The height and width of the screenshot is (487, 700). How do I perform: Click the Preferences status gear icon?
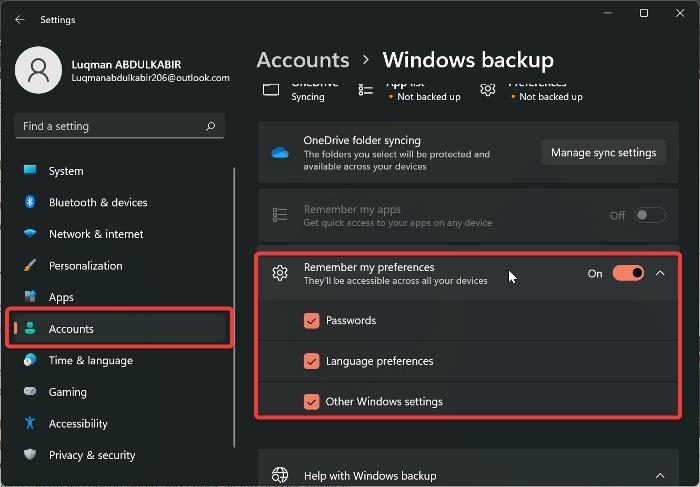click(x=488, y=90)
